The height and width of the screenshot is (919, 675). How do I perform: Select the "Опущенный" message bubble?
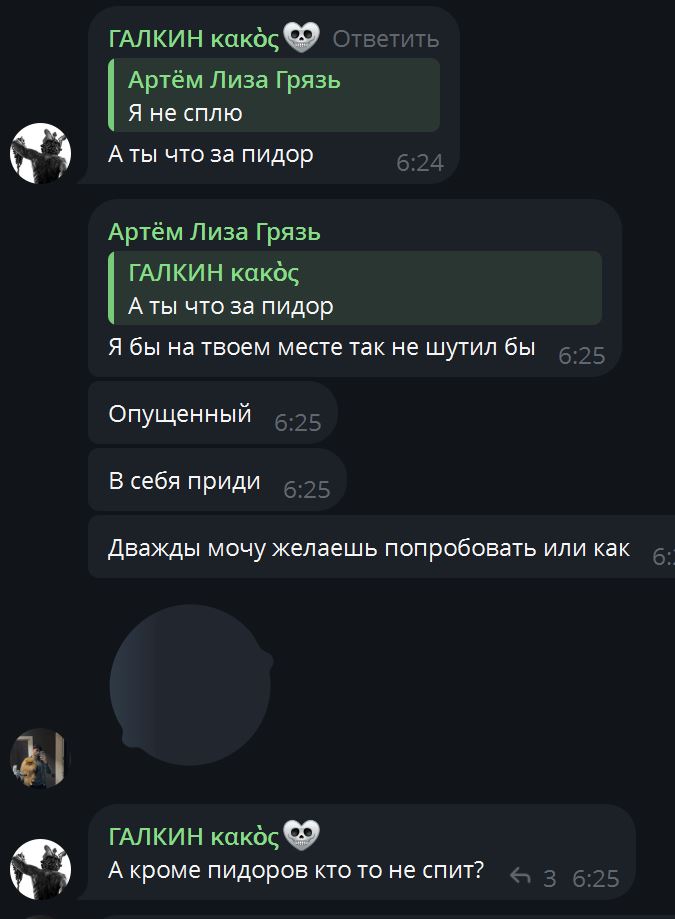coord(213,413)
